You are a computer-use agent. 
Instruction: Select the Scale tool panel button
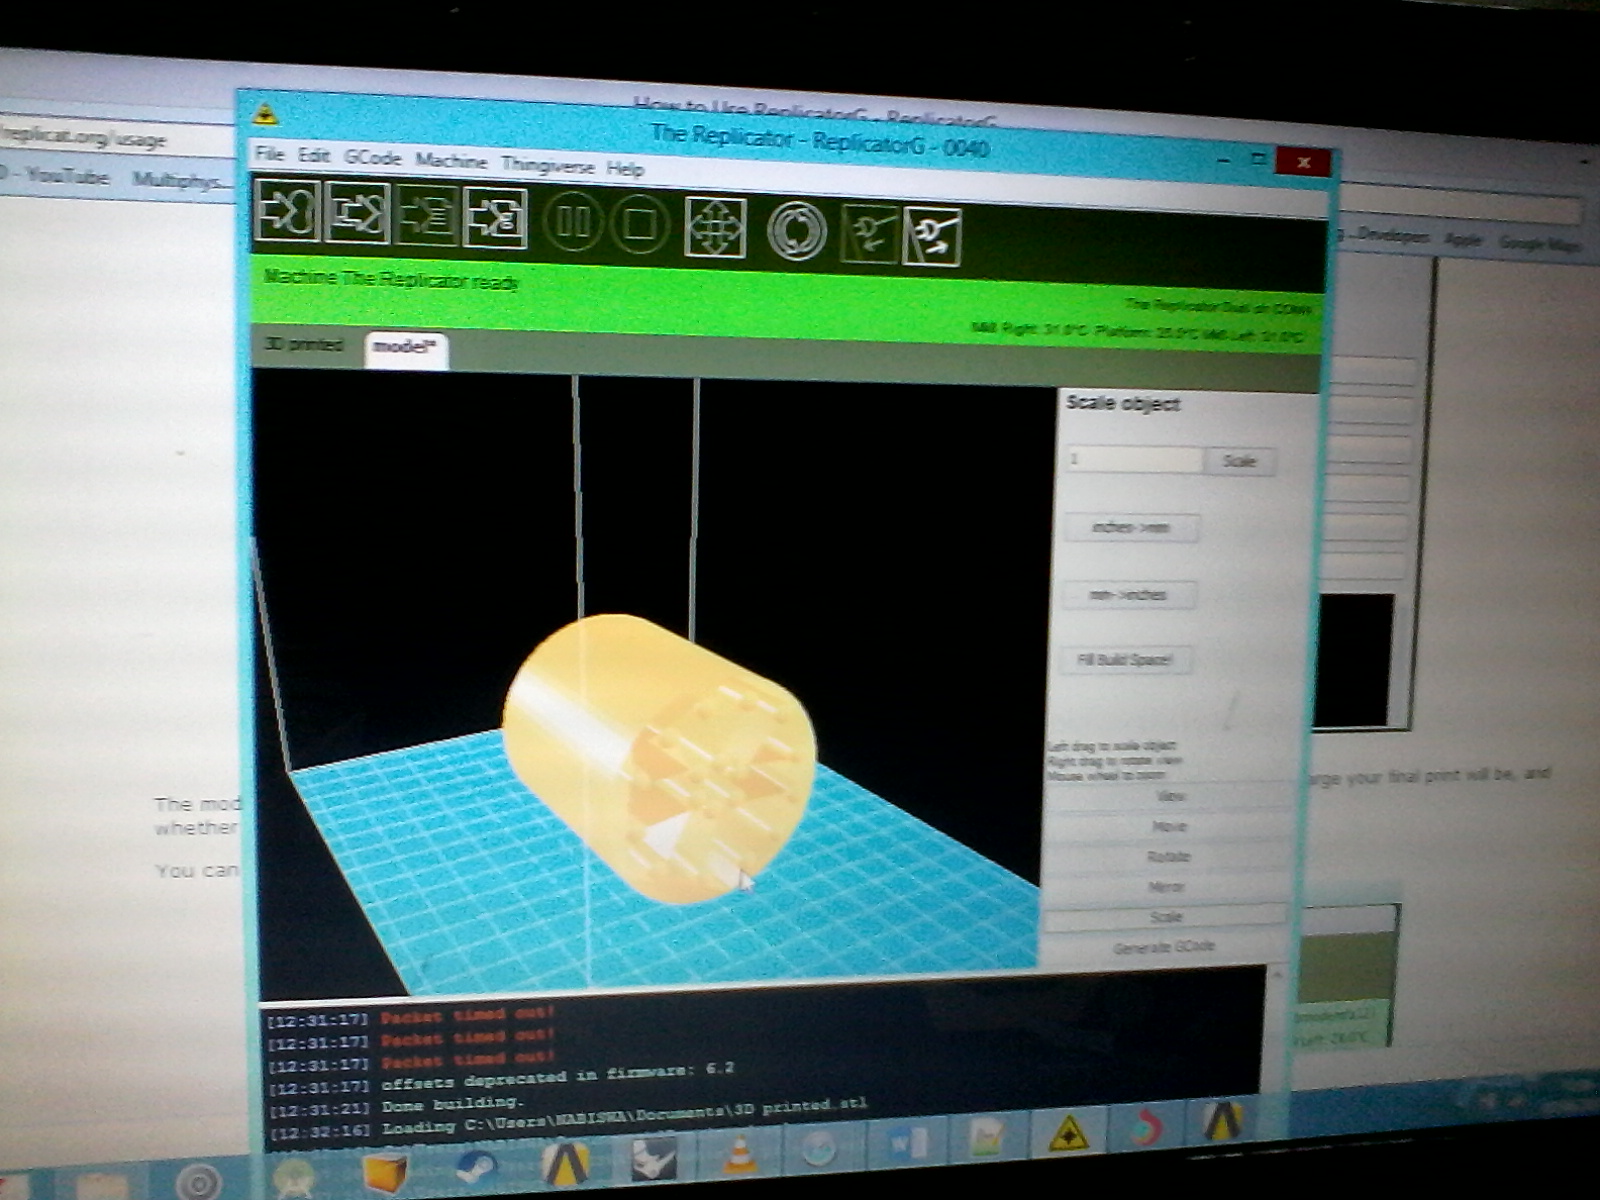(x=1166, y=917)
